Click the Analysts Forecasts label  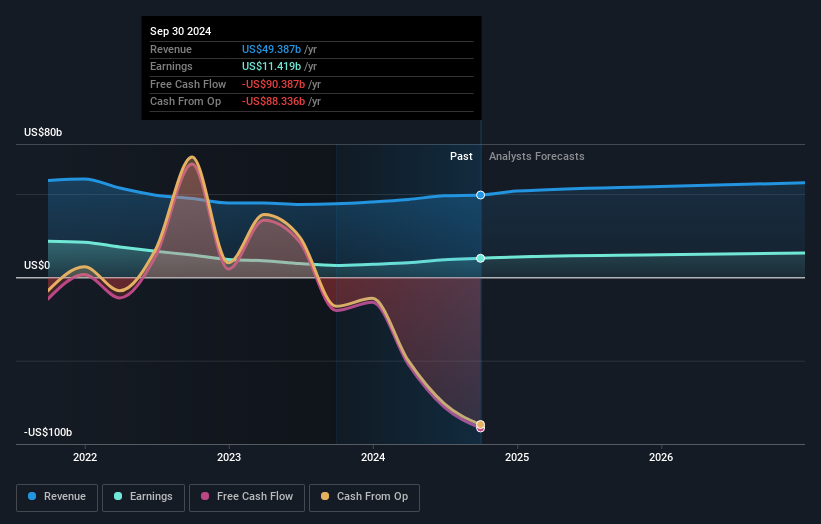[537, 156]
